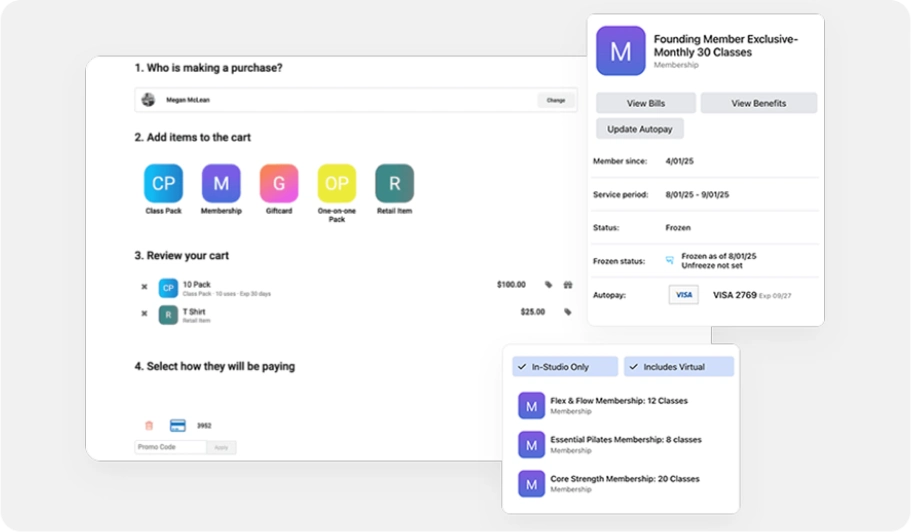The image size is (911, 532).
Task: Focus the Promo Code field
Action: [170, 447]
